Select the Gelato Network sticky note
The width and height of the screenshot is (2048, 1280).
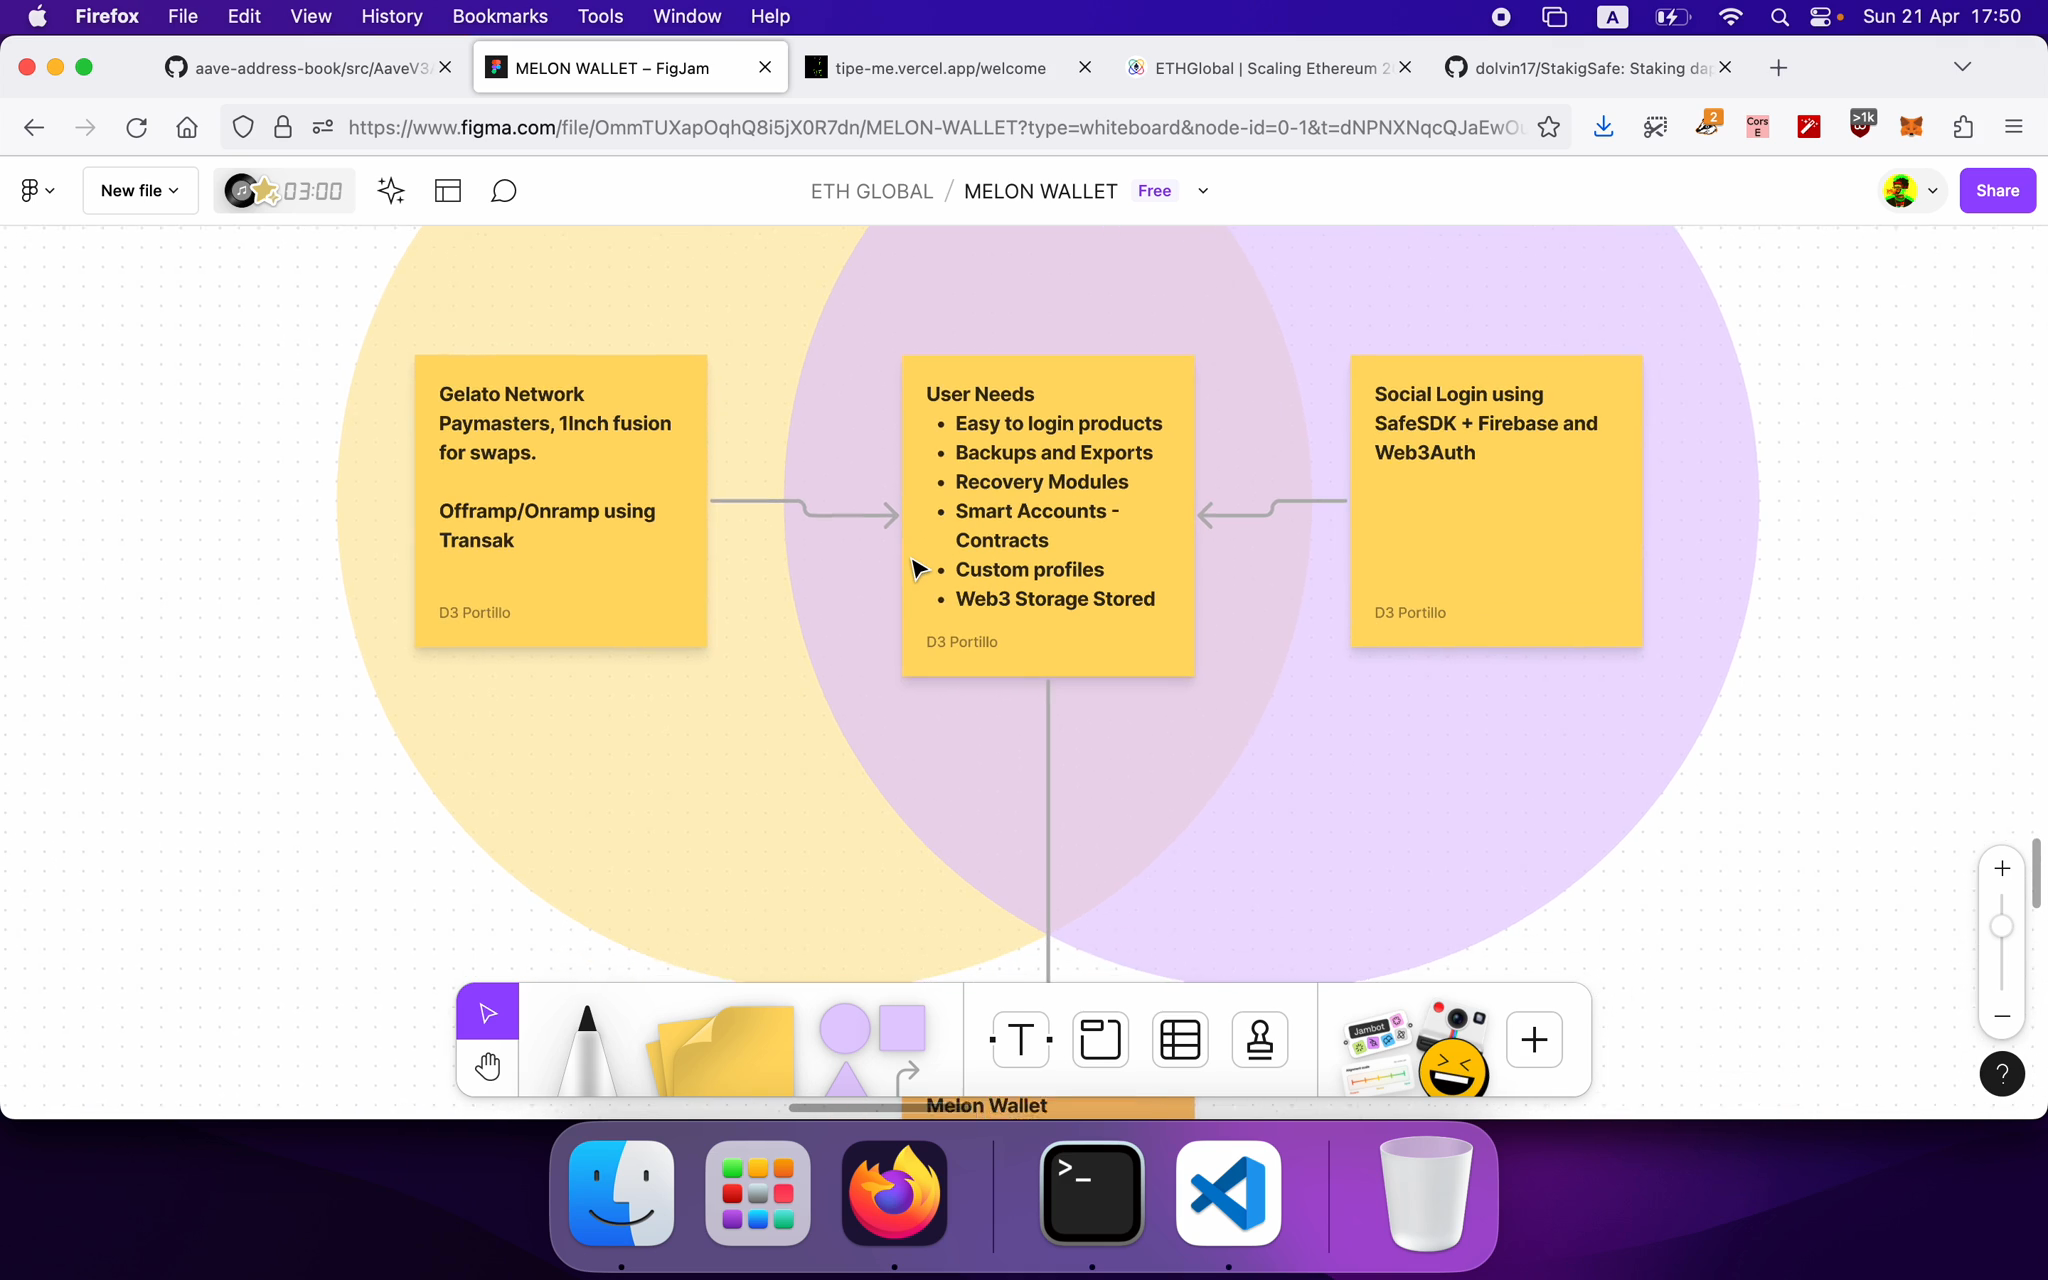point(561,501)
